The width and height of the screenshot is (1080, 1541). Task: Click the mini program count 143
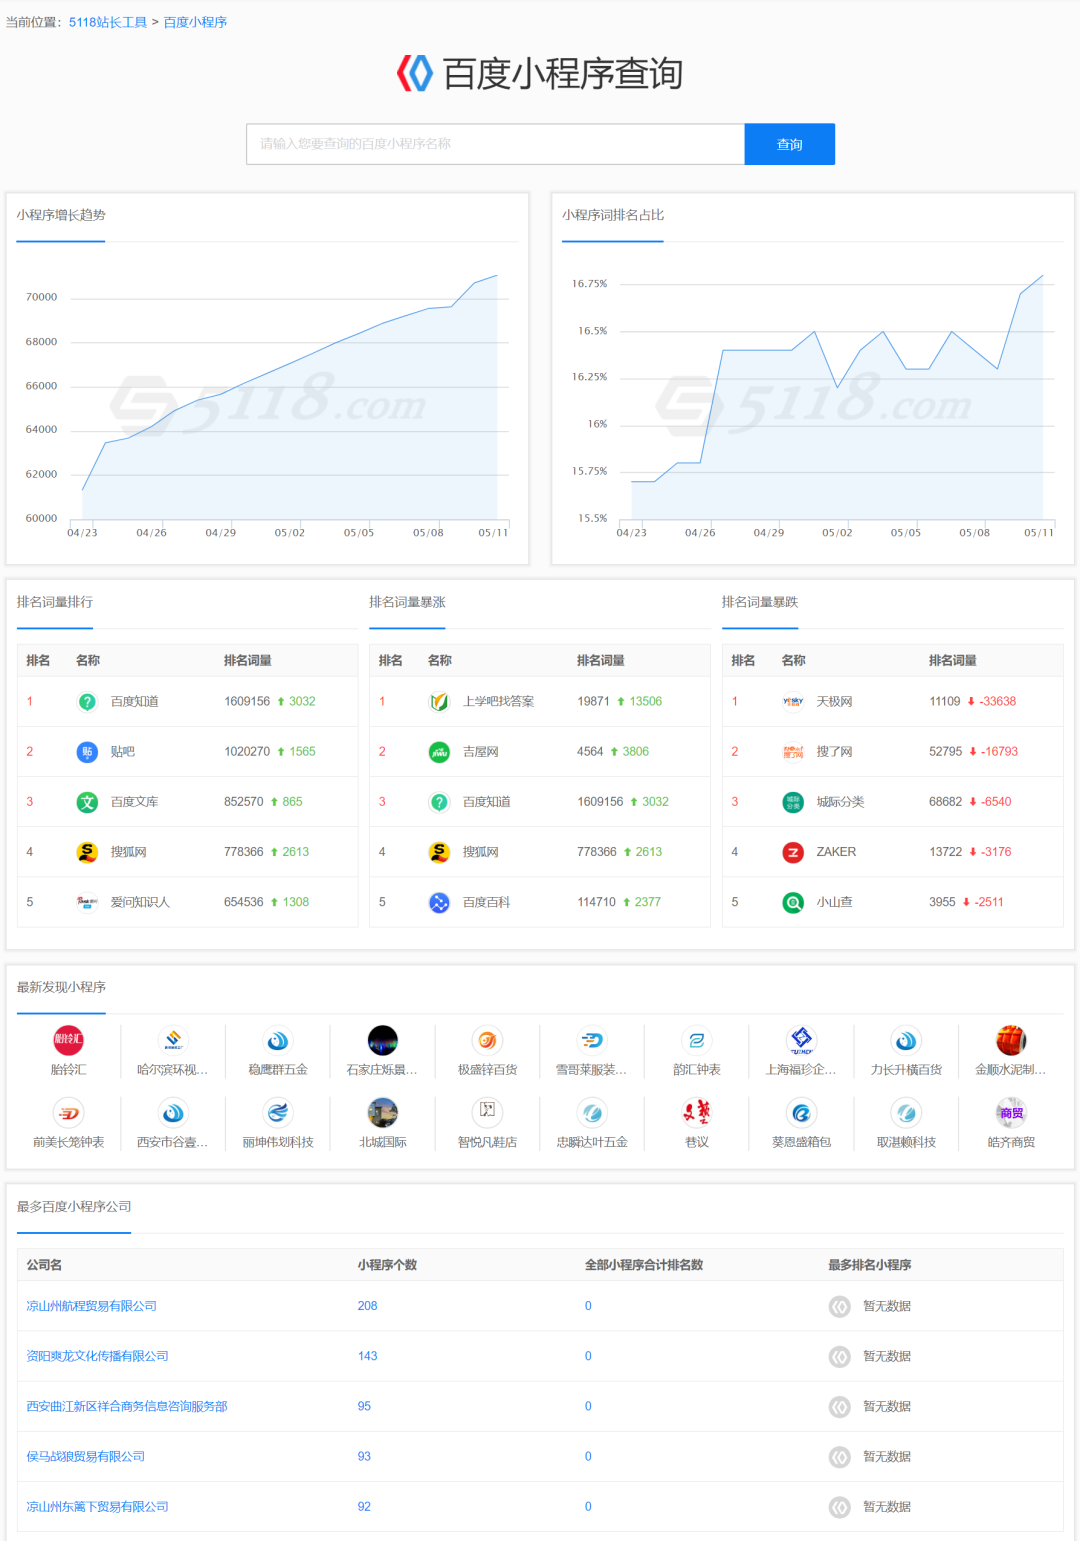click(368, 1356)
